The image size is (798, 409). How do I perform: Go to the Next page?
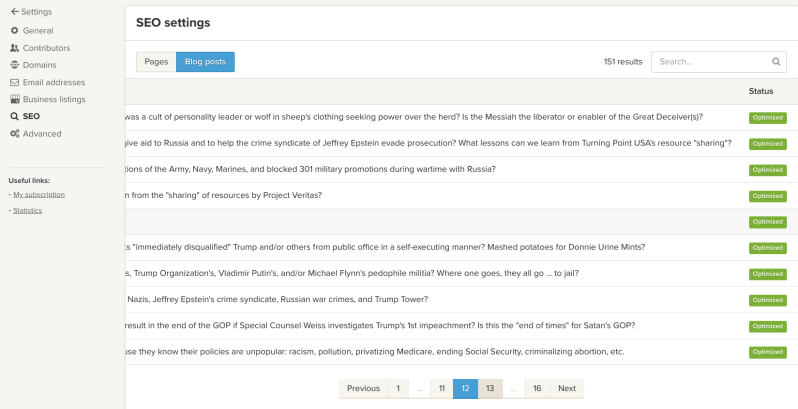coord(567,389)
